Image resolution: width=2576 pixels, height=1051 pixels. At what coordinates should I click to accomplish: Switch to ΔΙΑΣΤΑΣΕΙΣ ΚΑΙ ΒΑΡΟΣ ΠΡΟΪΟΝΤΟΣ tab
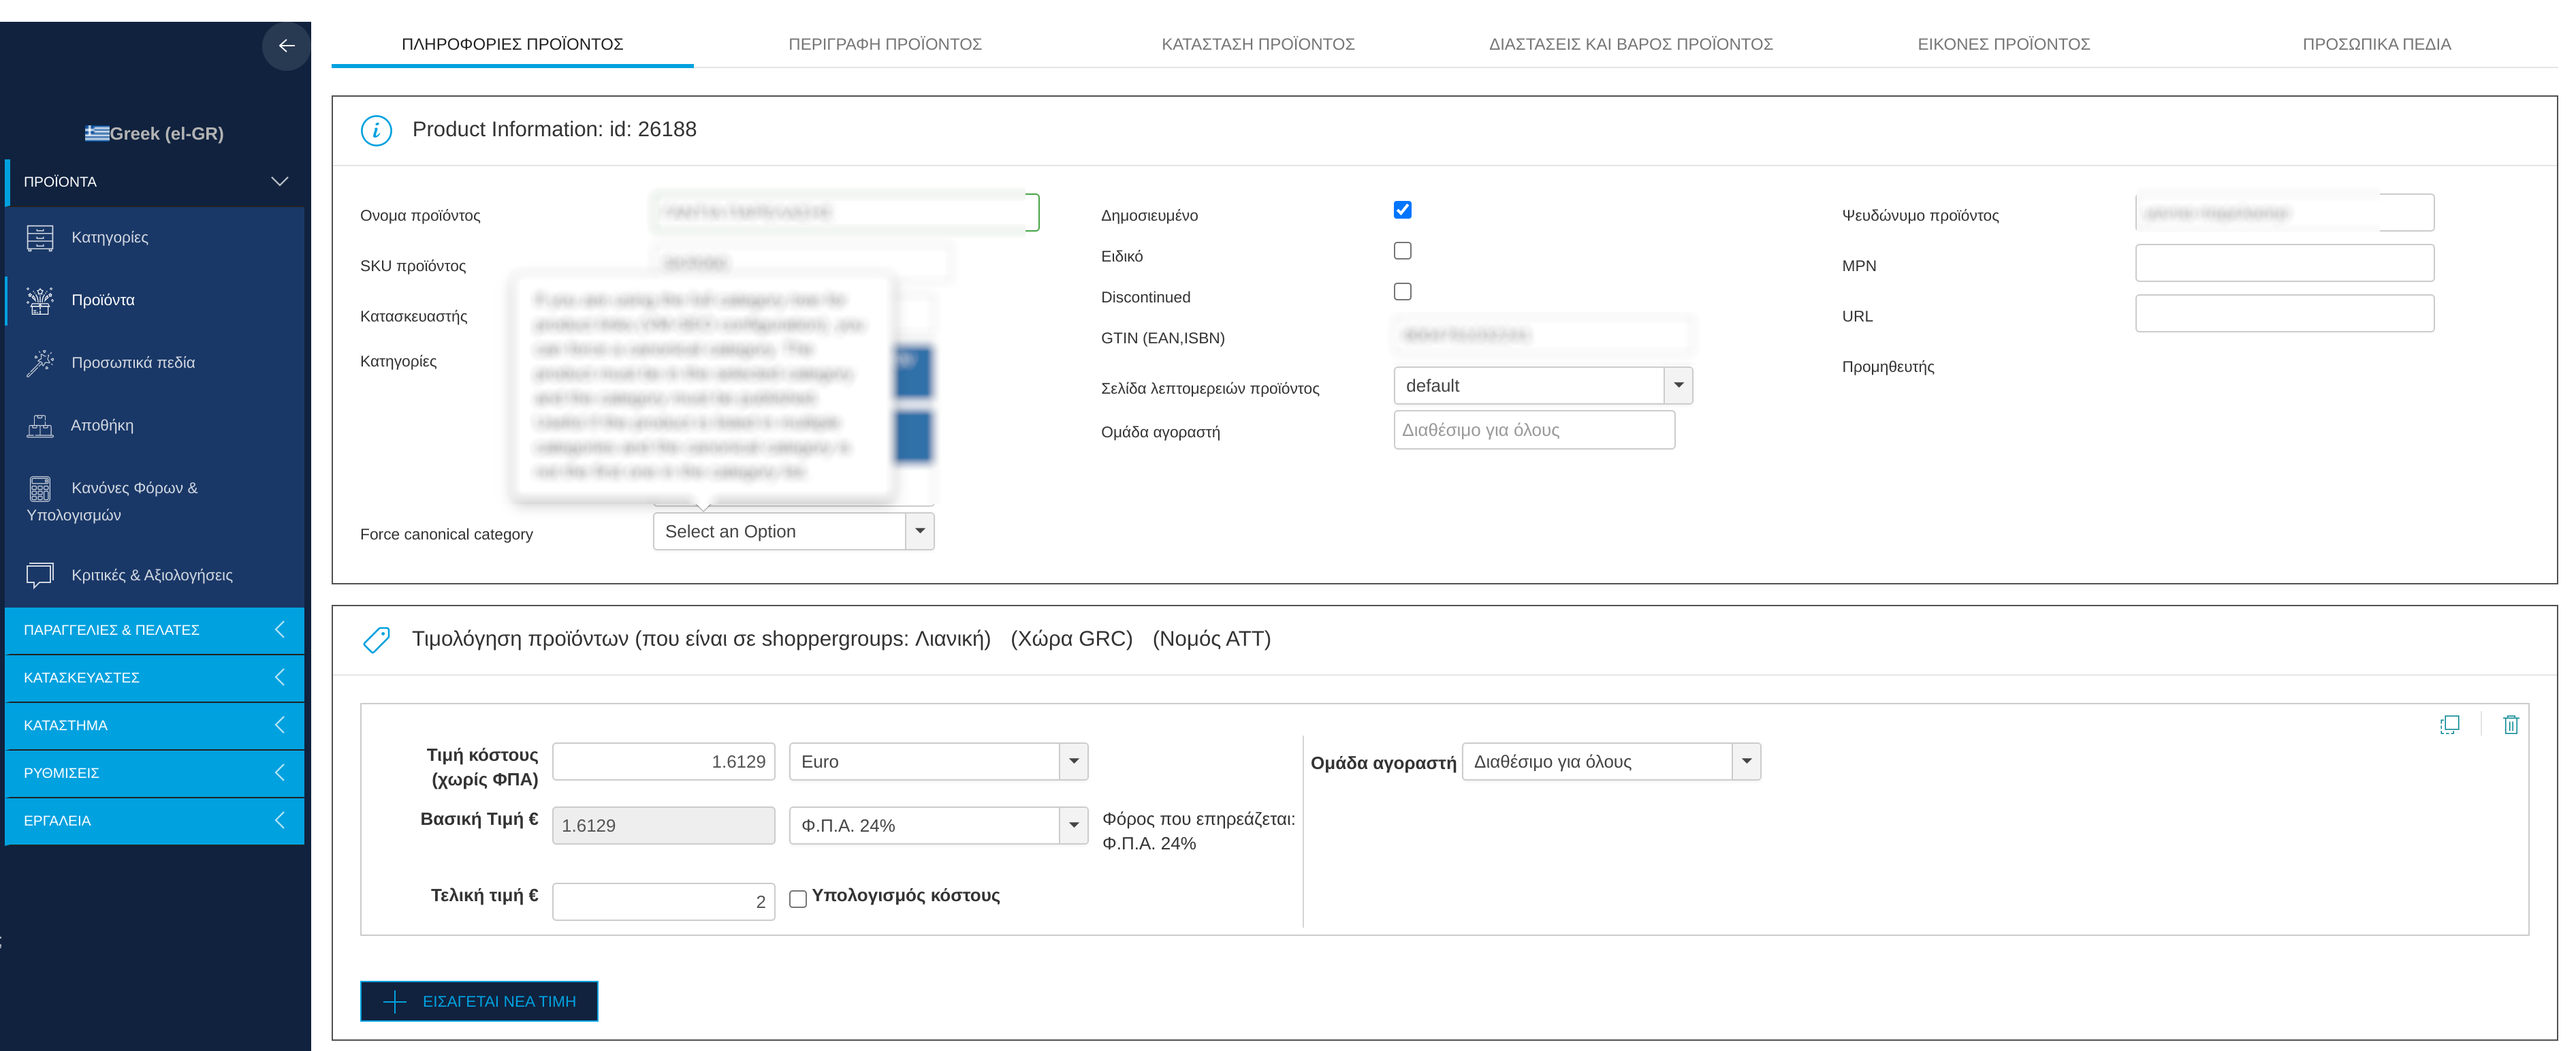click(x=1630, y=44)
